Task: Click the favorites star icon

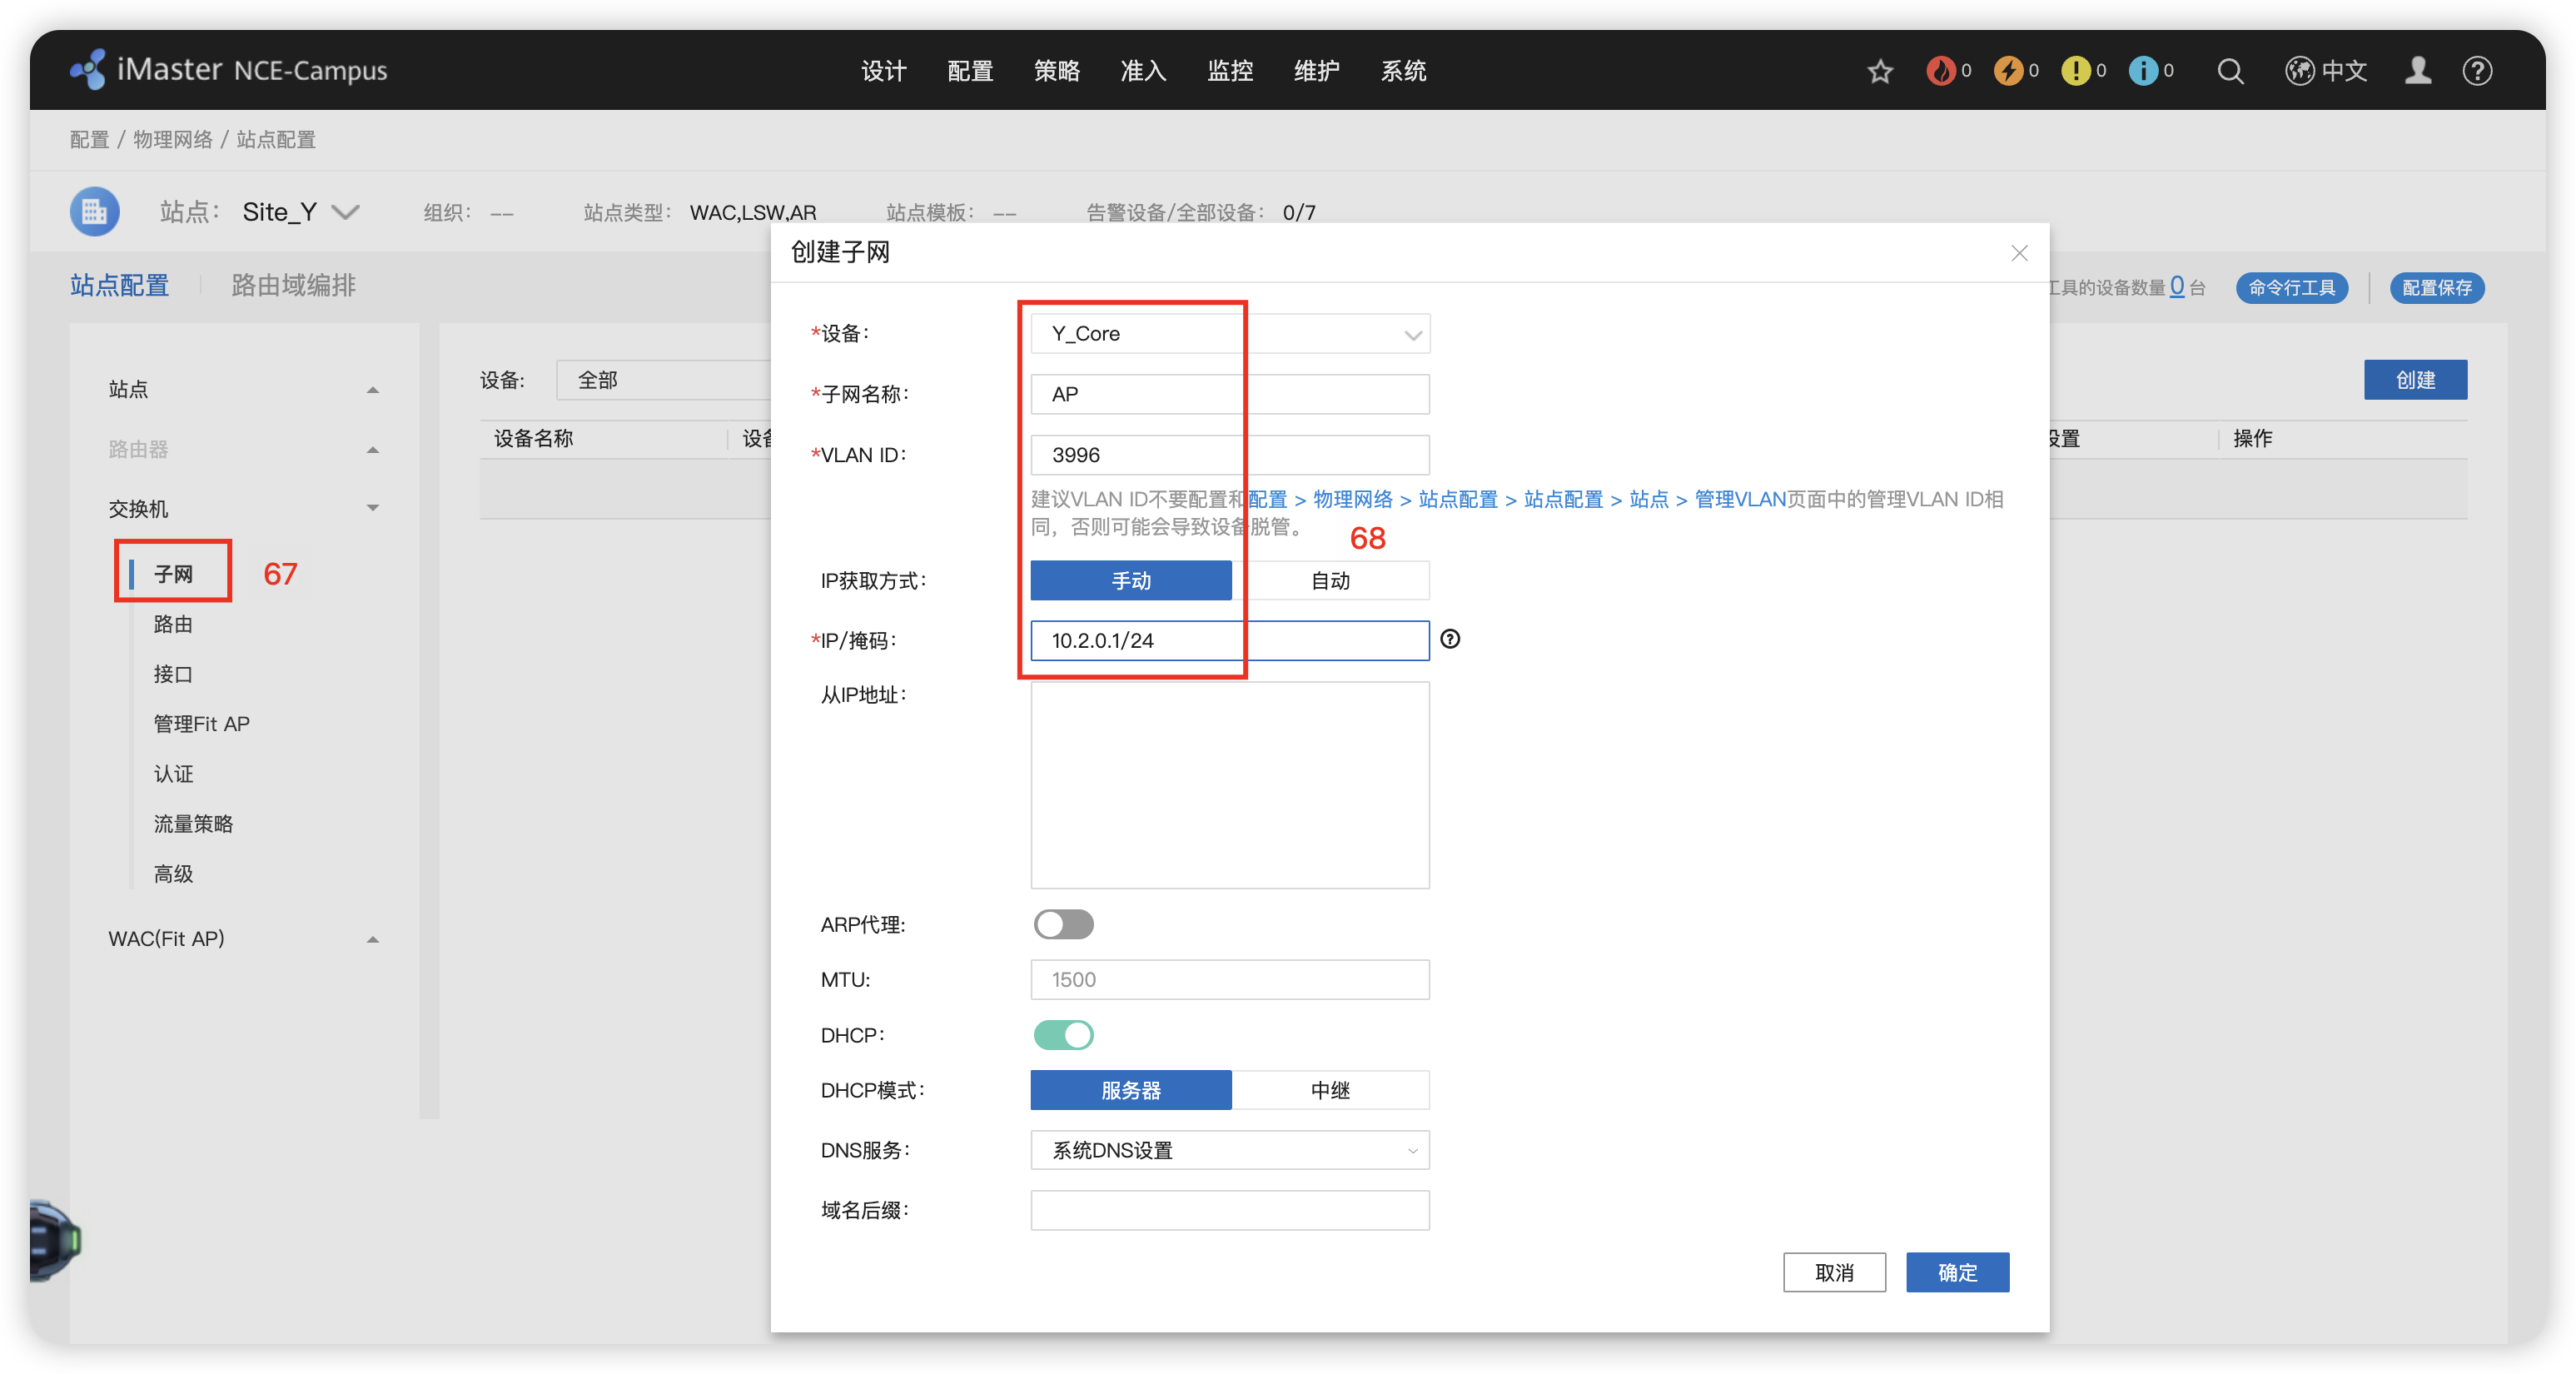Action: [1880, 71]
